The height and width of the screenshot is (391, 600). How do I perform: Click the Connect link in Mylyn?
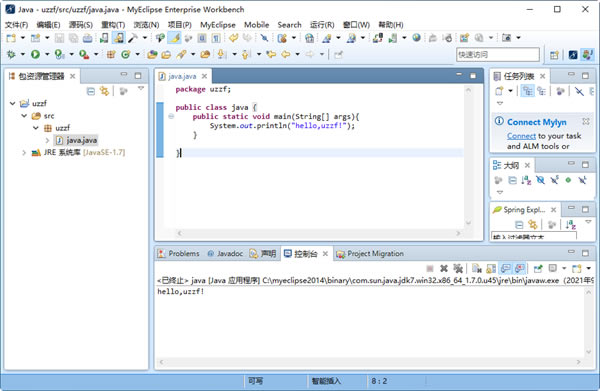(x=521, y=136)
